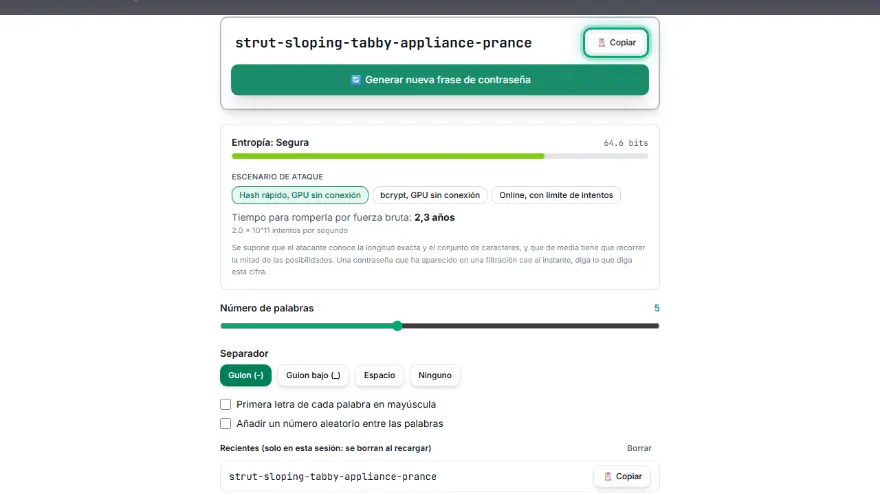The width and height of the screenshot is (880, 495).
Task: Enable capitalizing first letter of each word
Action: [226, 405]
